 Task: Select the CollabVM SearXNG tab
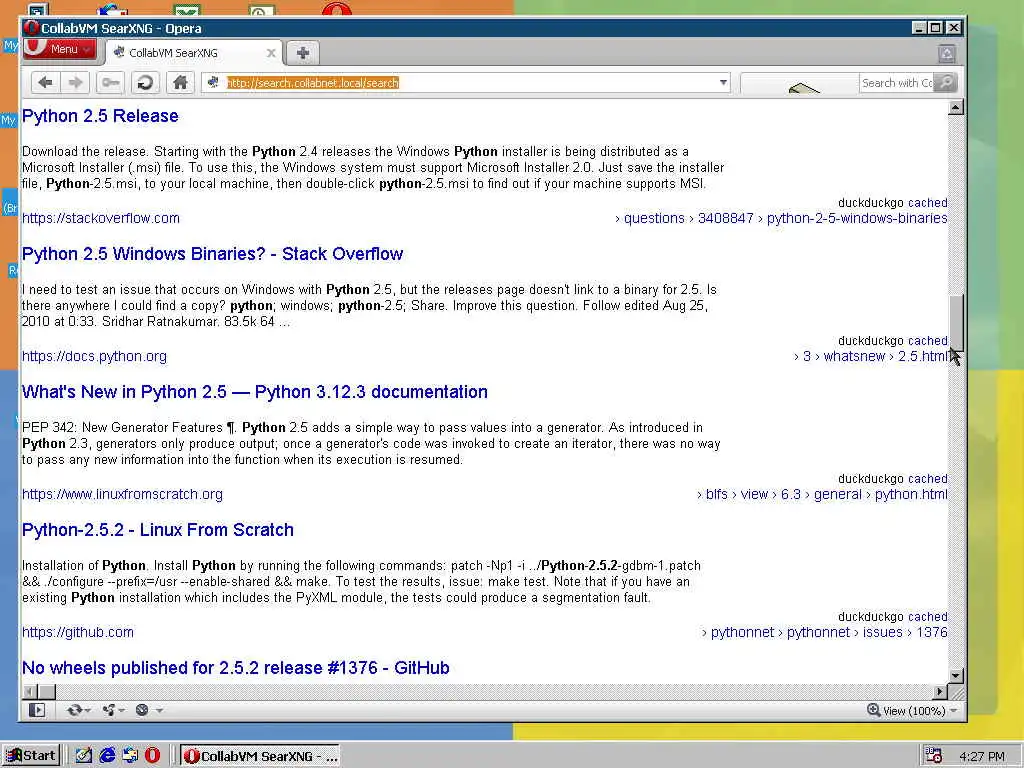(x=195, y=53)
